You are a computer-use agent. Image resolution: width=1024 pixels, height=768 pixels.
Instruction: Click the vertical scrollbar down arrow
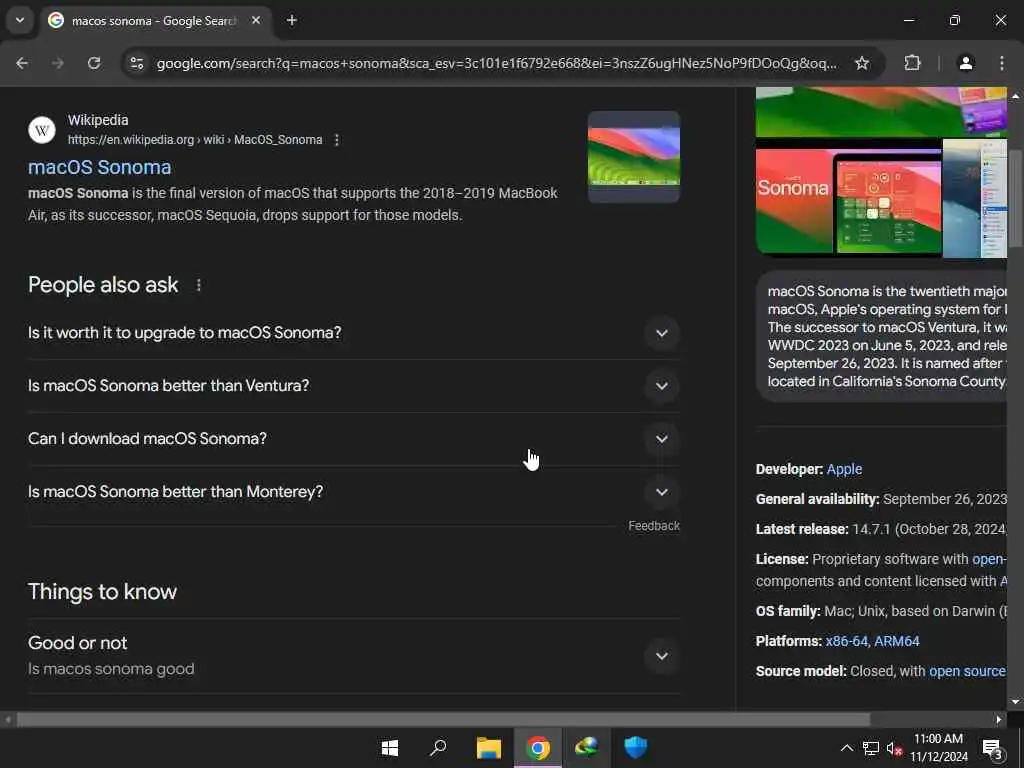pos(1015,702)
